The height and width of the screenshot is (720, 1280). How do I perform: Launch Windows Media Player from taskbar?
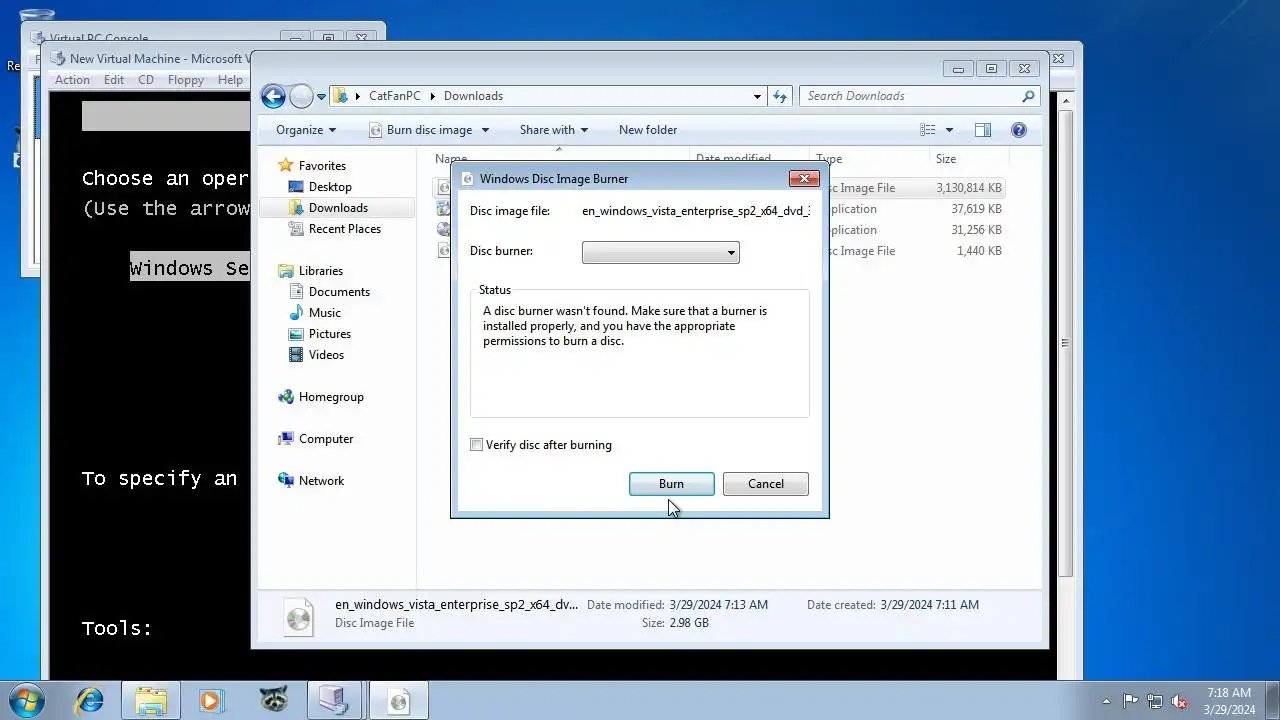coord(212,700)
